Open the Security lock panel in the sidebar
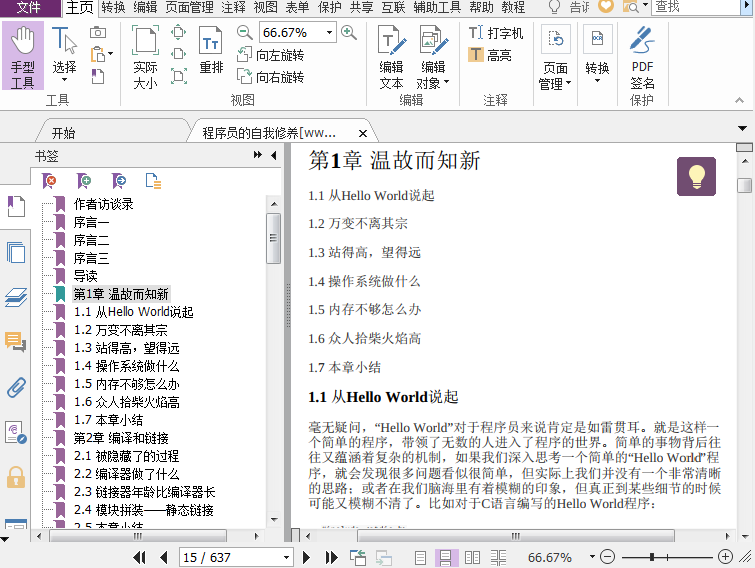Image resolution: width=755 pixels, height=568 pixels. pos(16,478)
